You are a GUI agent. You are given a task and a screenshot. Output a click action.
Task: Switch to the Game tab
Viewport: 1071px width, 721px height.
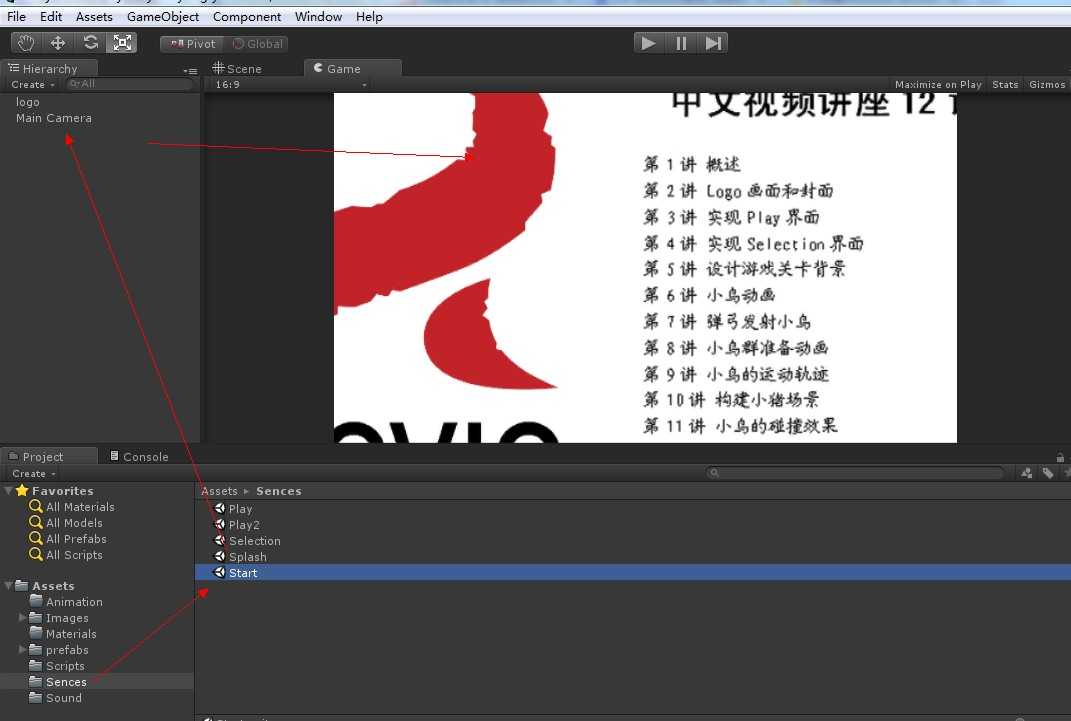pyautogui.click(x=352, y=68)
